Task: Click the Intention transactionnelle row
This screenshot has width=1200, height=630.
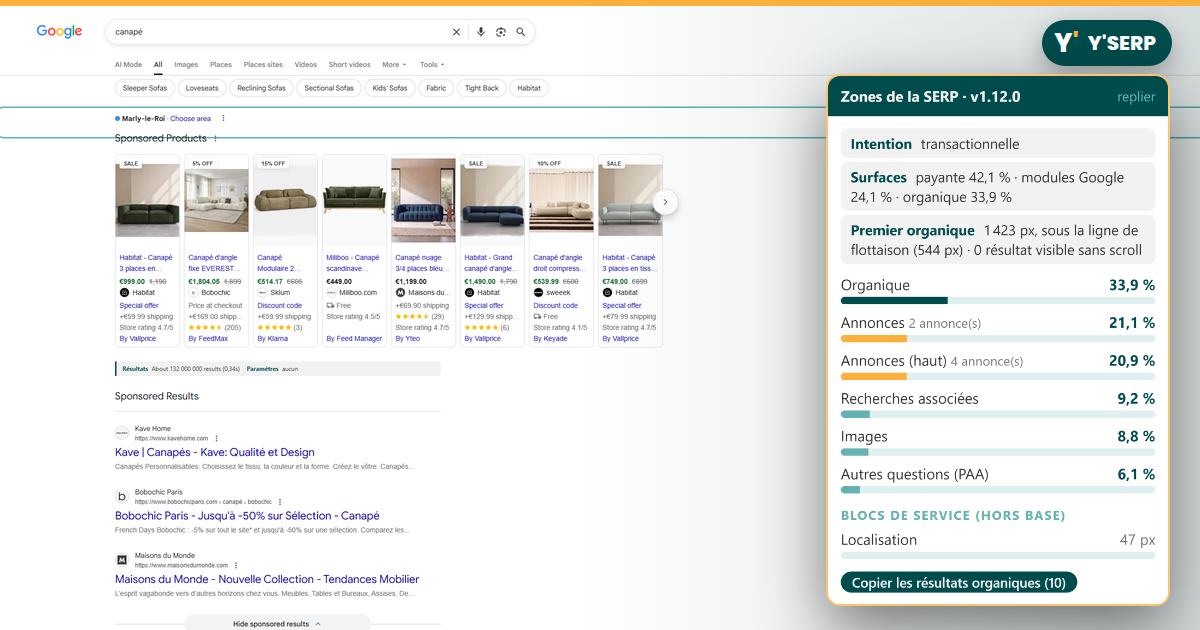Action: coord(998,144)
